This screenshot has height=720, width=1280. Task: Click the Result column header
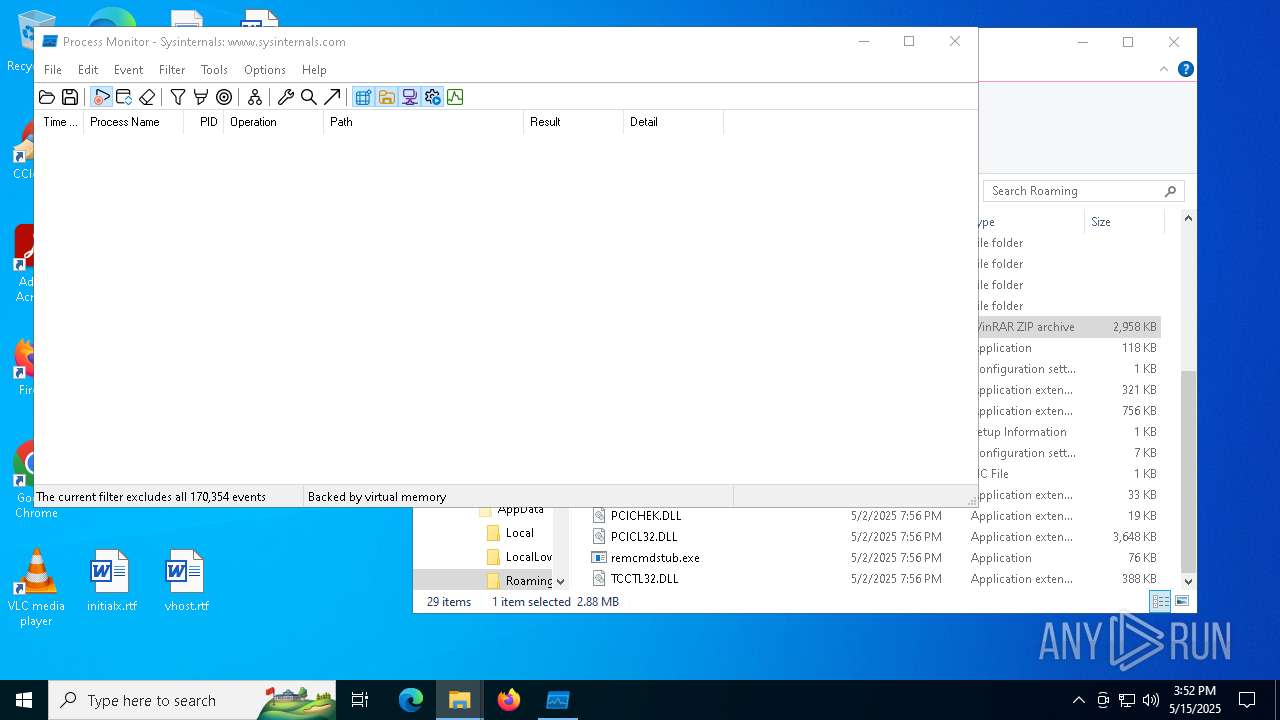point(574,122)
